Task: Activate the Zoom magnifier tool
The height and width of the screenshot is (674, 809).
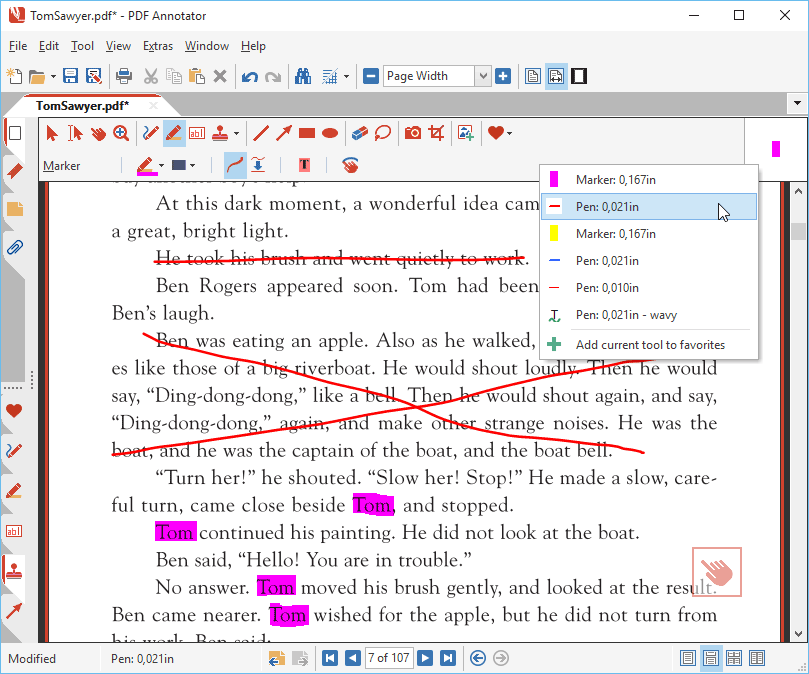Action: tap(121, 134)
